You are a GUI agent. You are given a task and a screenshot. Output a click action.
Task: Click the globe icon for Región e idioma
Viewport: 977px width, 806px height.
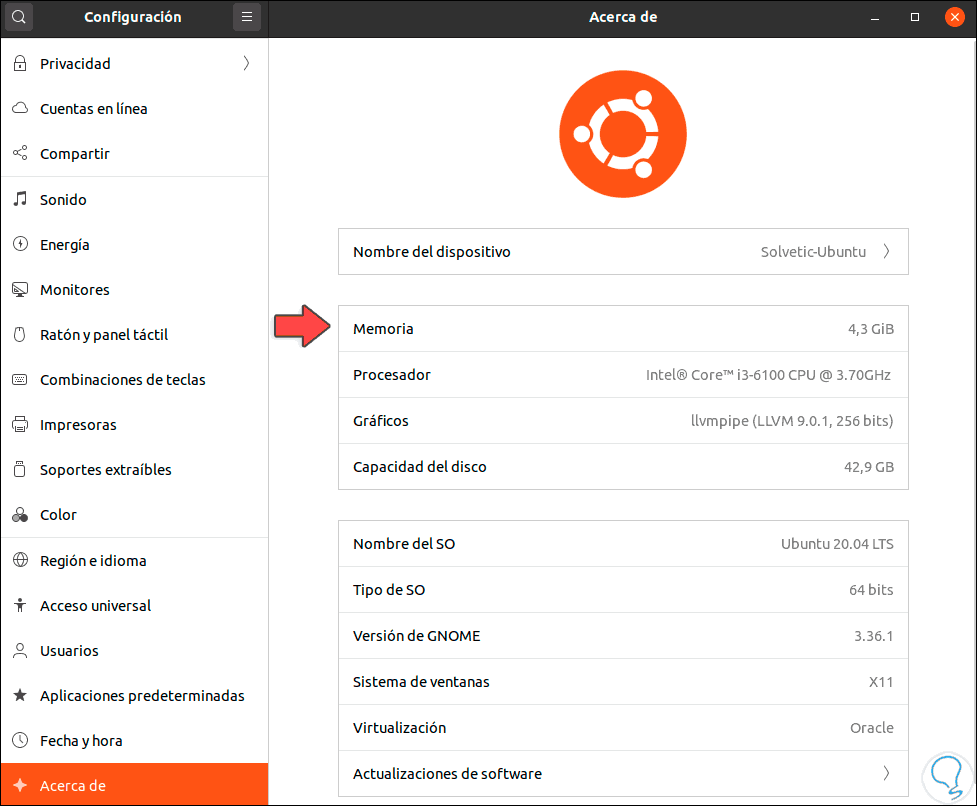coord(20,560)
